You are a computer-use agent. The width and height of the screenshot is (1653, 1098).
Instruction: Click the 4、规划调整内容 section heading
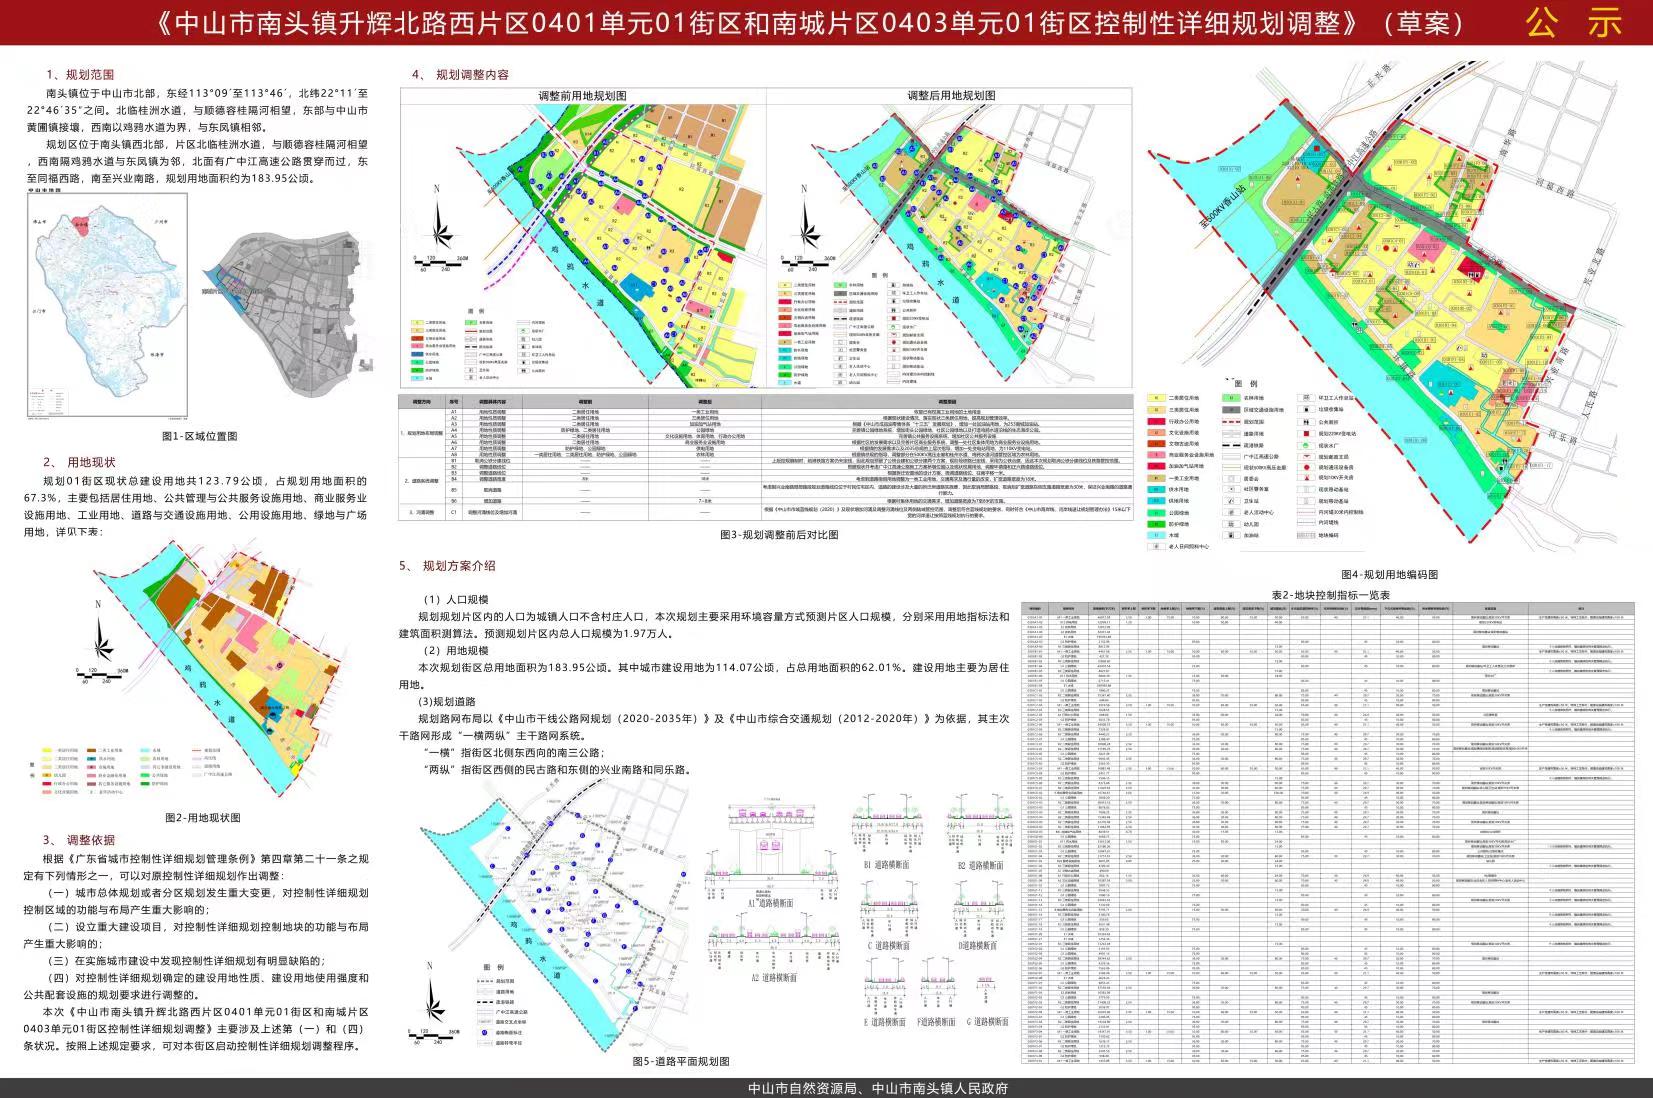(x=461, y=75)
